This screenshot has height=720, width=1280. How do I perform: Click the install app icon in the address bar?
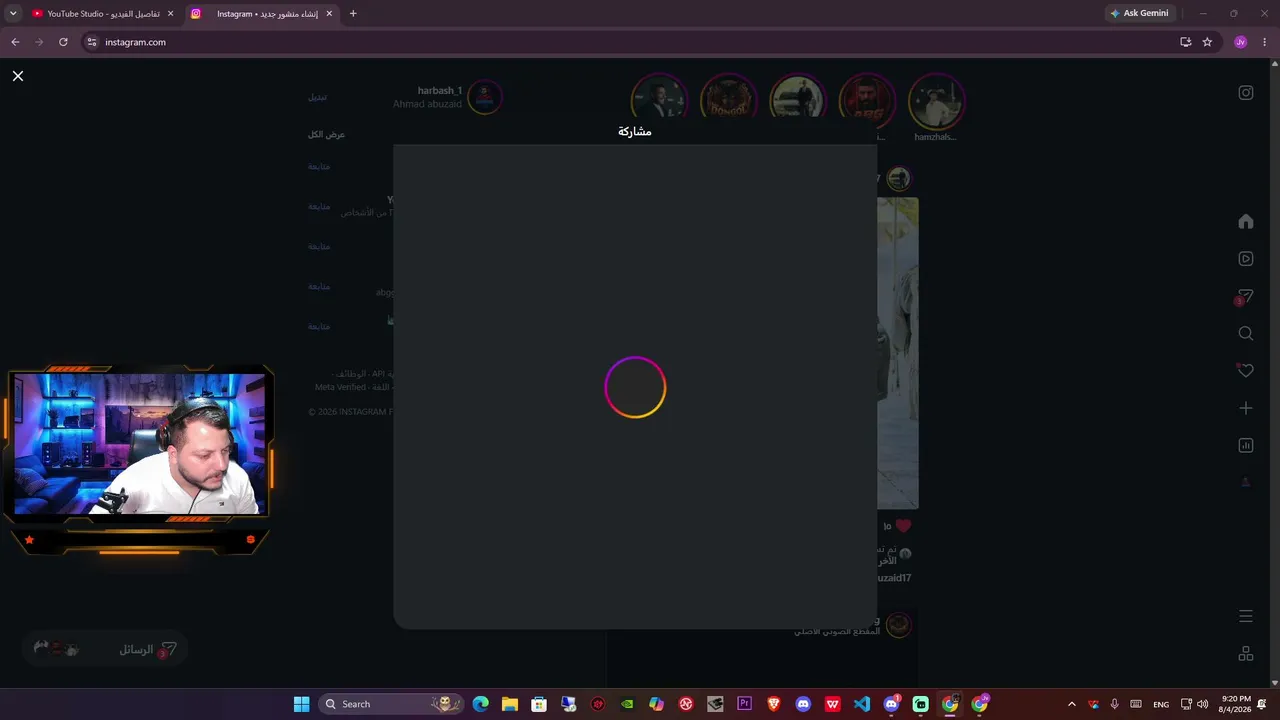tap(1185, 42)
